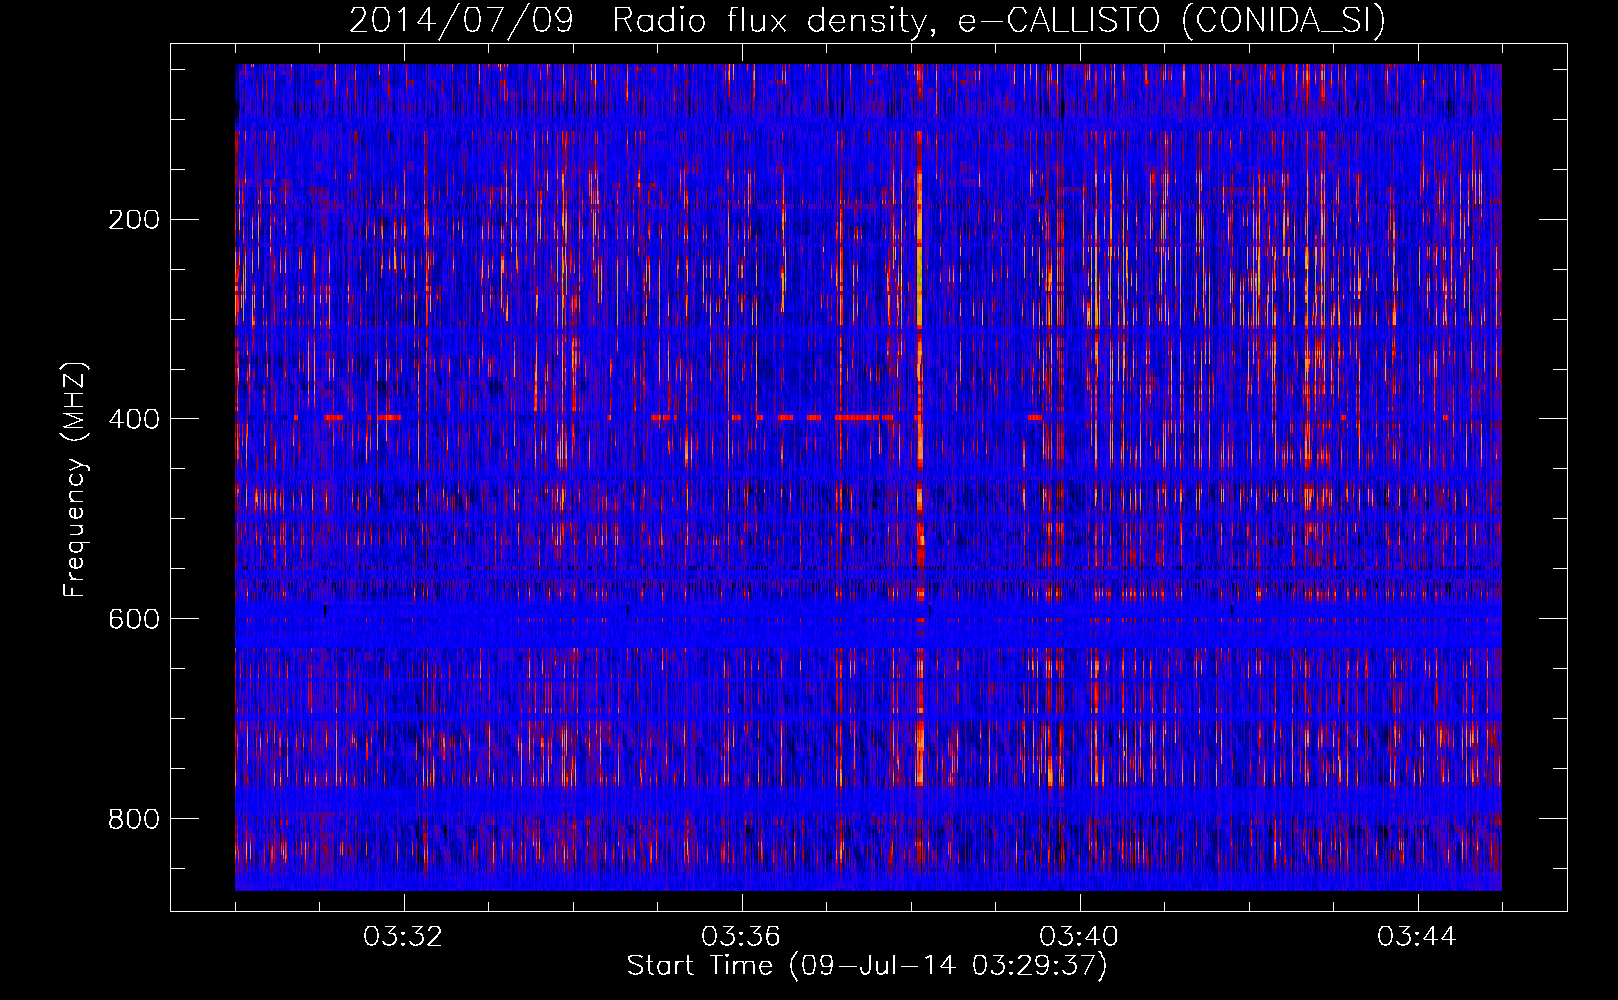
Task: Click the 03:32 time tick label
Action: pos(403,937)
